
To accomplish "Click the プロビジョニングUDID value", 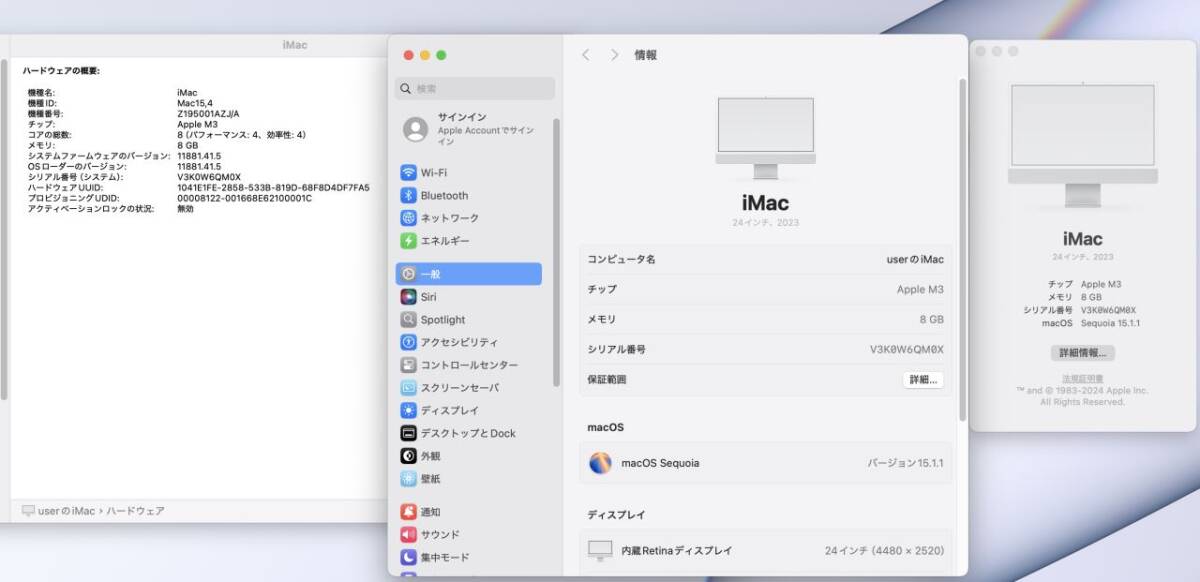I will (244, 198).
